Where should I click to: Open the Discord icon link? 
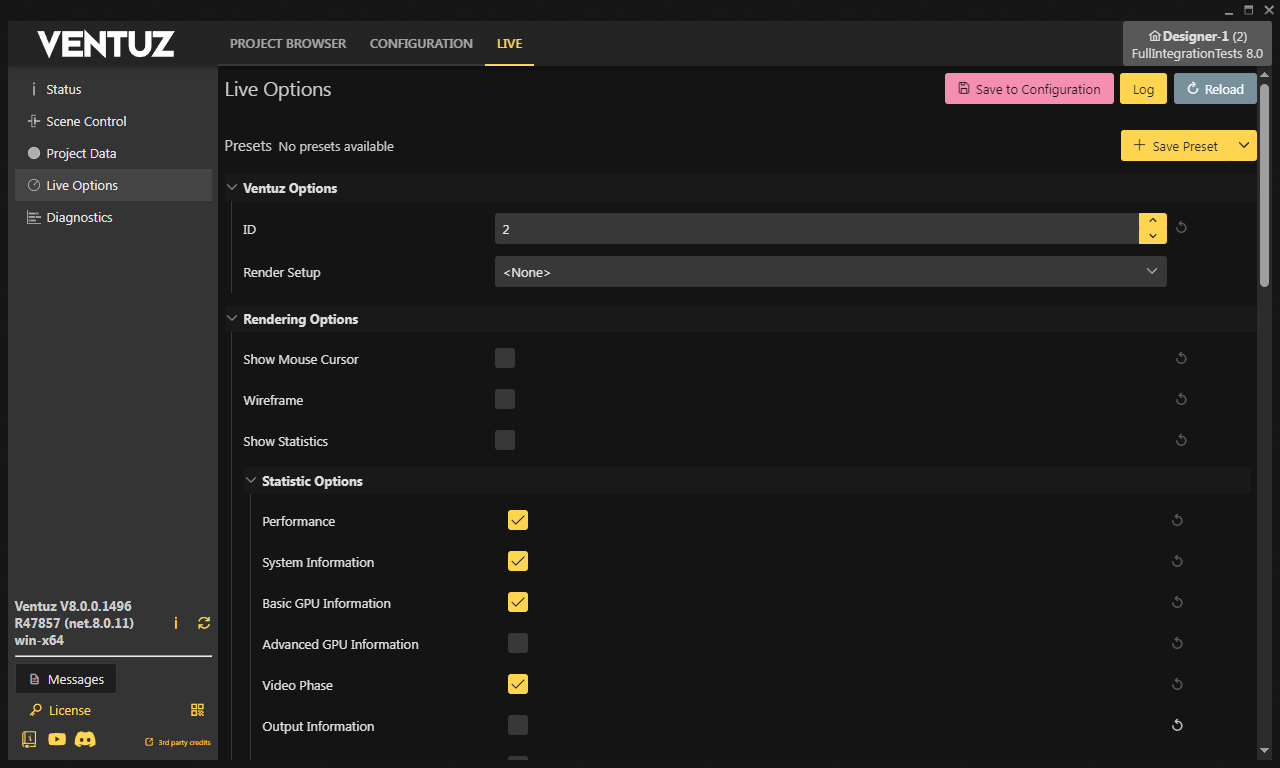[85, 739]
